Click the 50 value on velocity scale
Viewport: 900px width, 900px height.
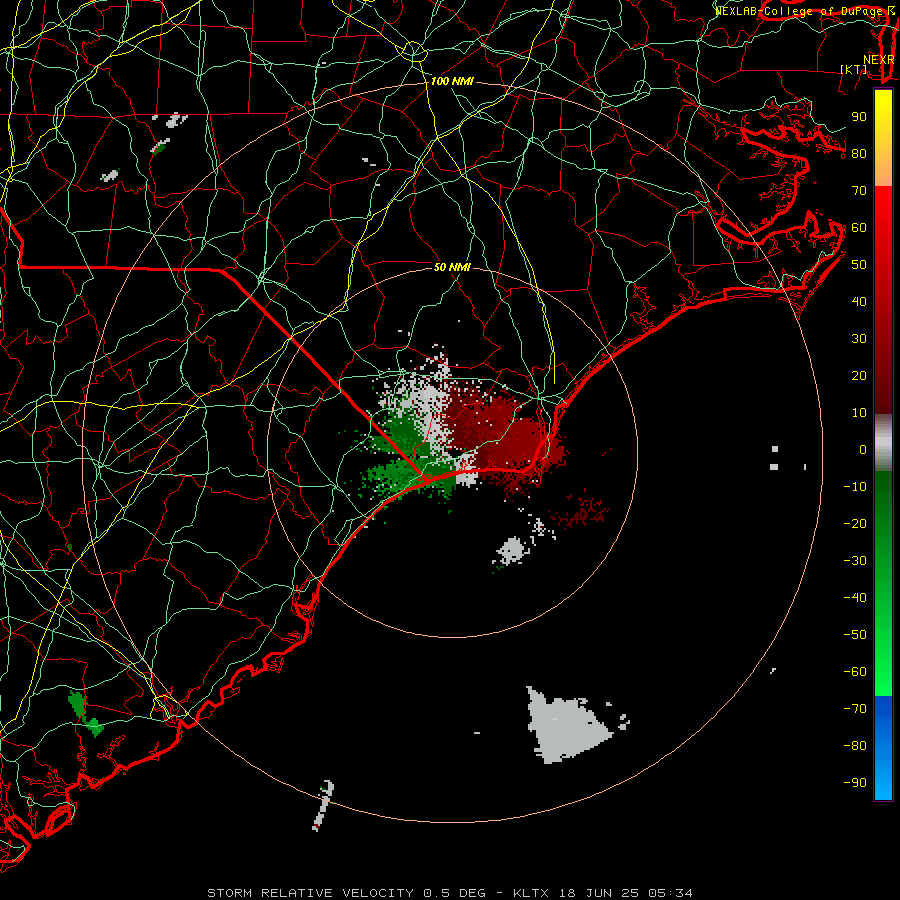click(x=859, y=265)
